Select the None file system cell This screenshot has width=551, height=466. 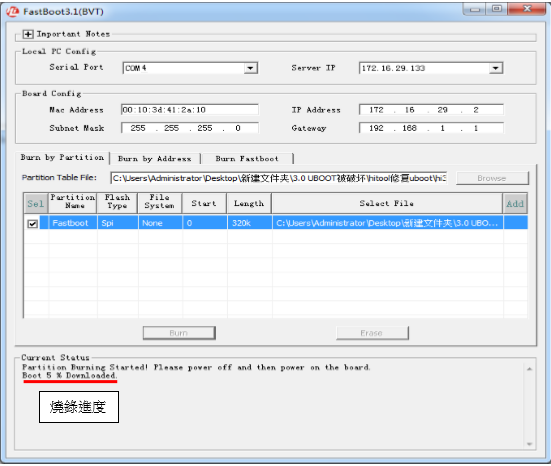[160, 223]
